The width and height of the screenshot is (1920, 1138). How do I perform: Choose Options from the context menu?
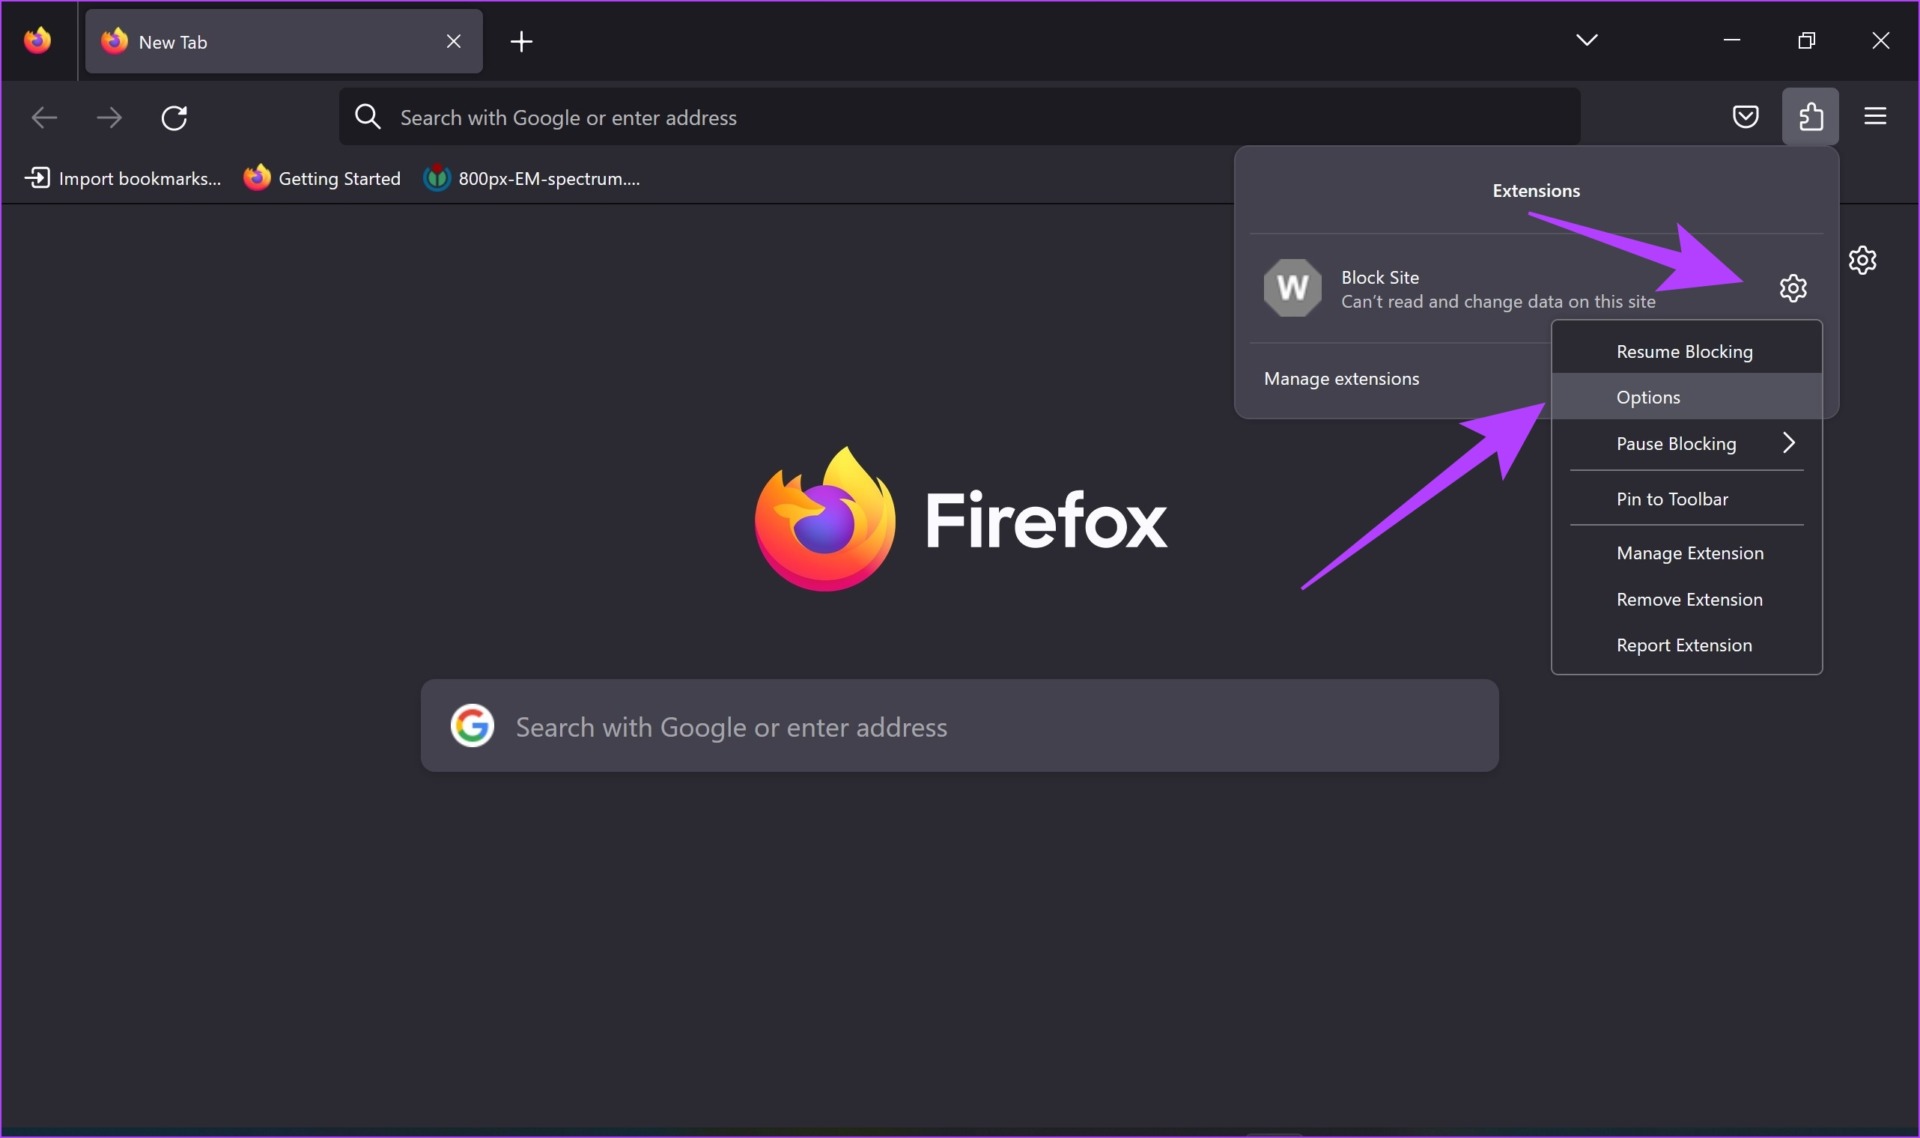coord(1686,397)
